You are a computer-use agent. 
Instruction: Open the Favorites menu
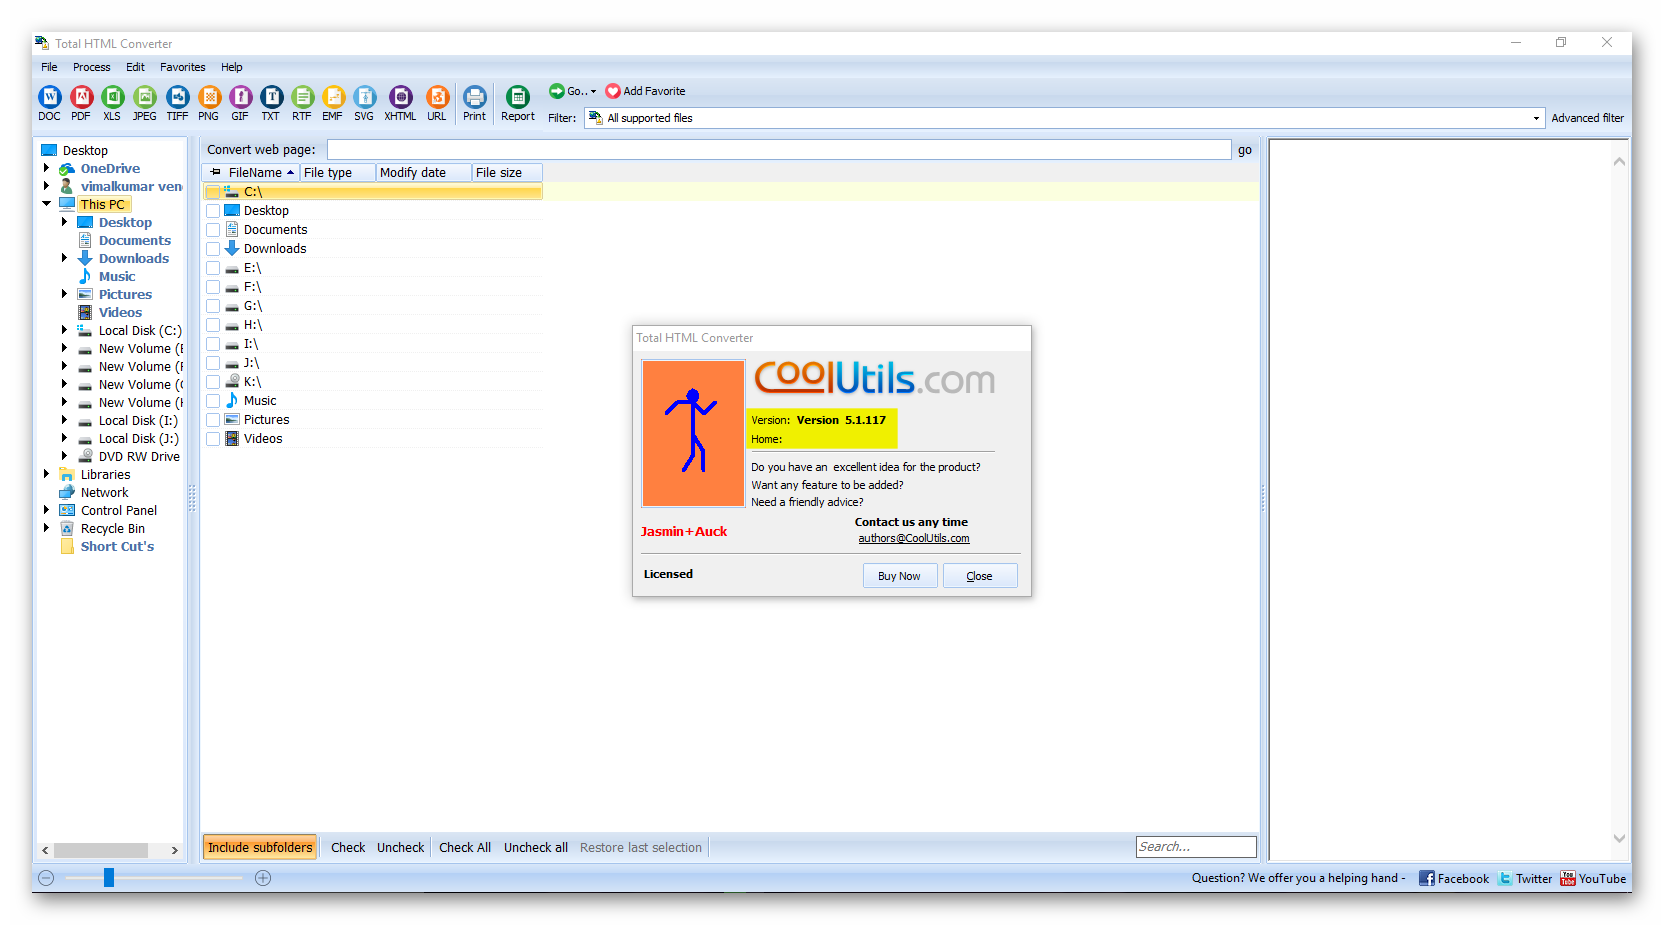coord(183,67)
